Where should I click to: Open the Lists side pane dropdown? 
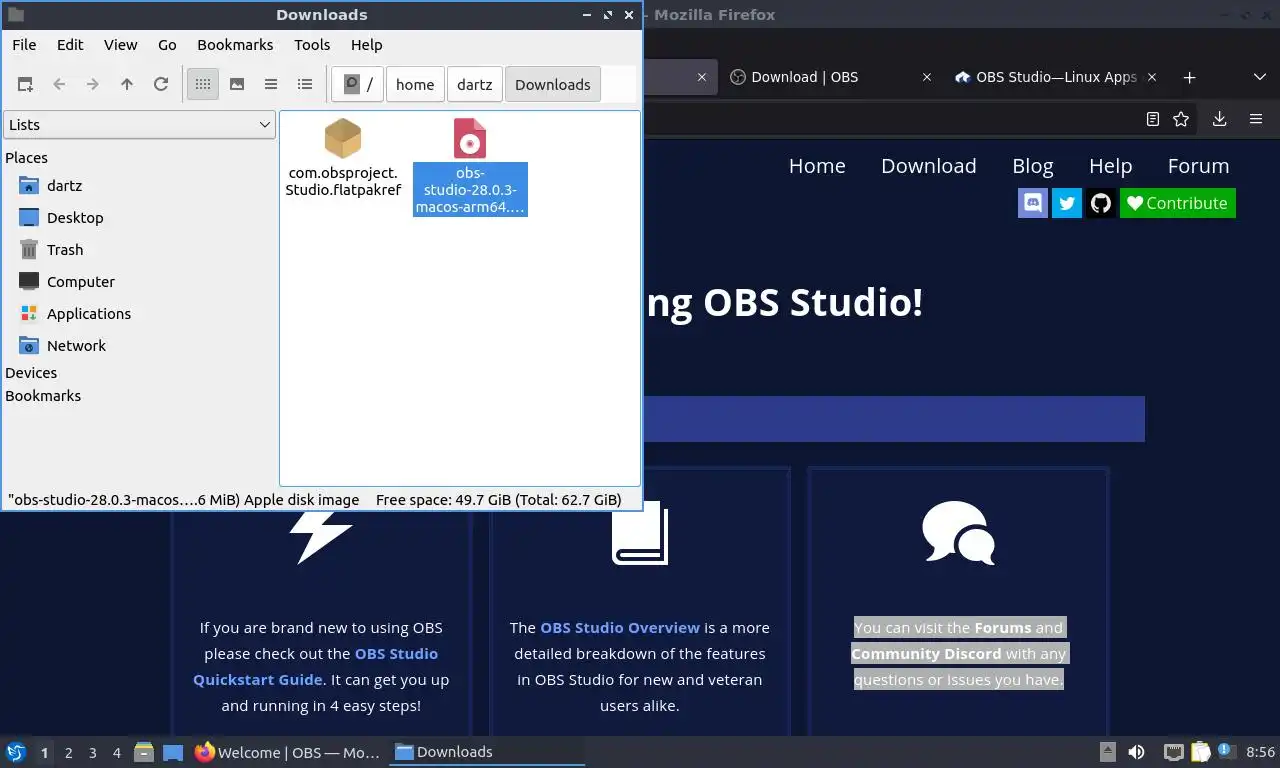click(x=139, y=125)
